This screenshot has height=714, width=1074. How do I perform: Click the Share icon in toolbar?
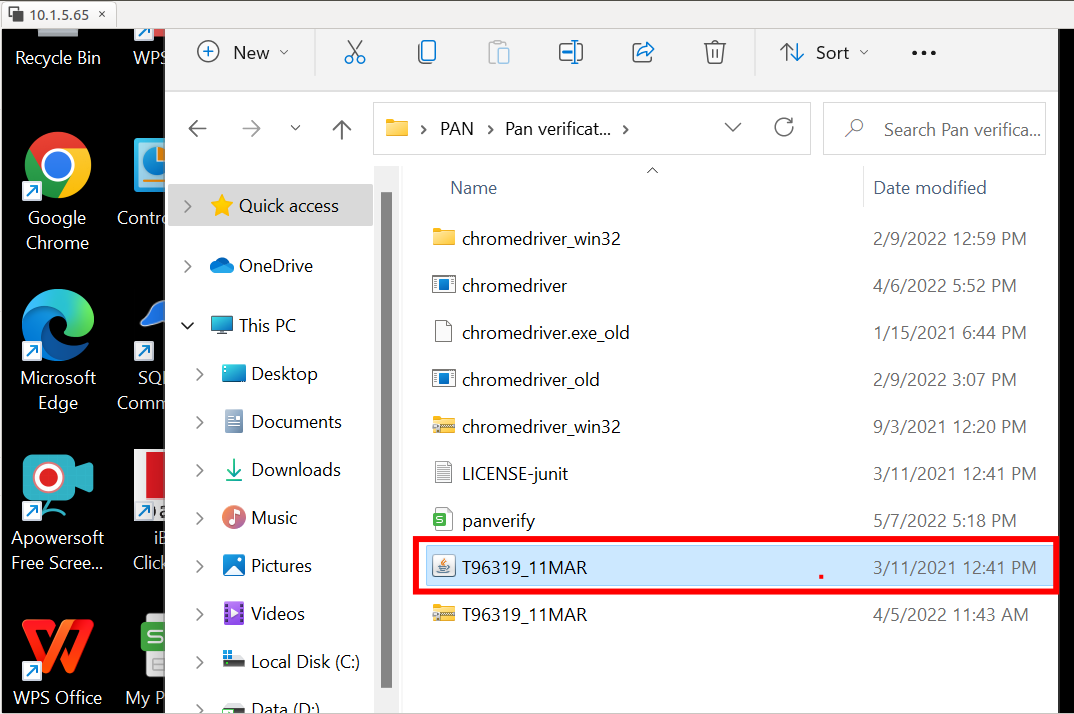(x=642, y=52)
